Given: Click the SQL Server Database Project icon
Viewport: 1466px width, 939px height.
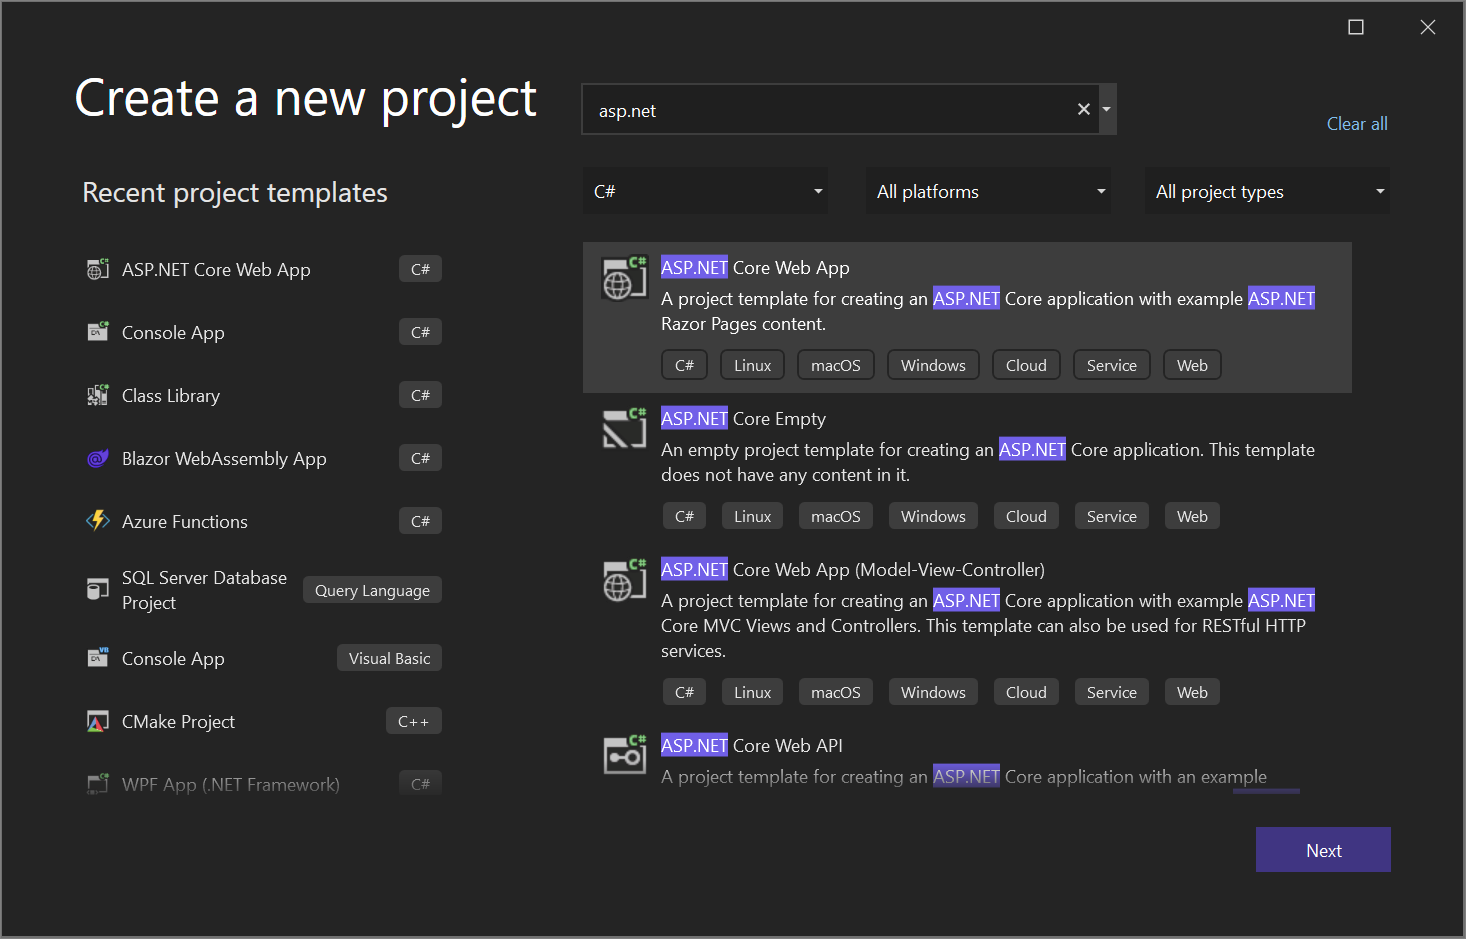Looking at the screenshot, I should pyautogui.click(x=97, y=589).
